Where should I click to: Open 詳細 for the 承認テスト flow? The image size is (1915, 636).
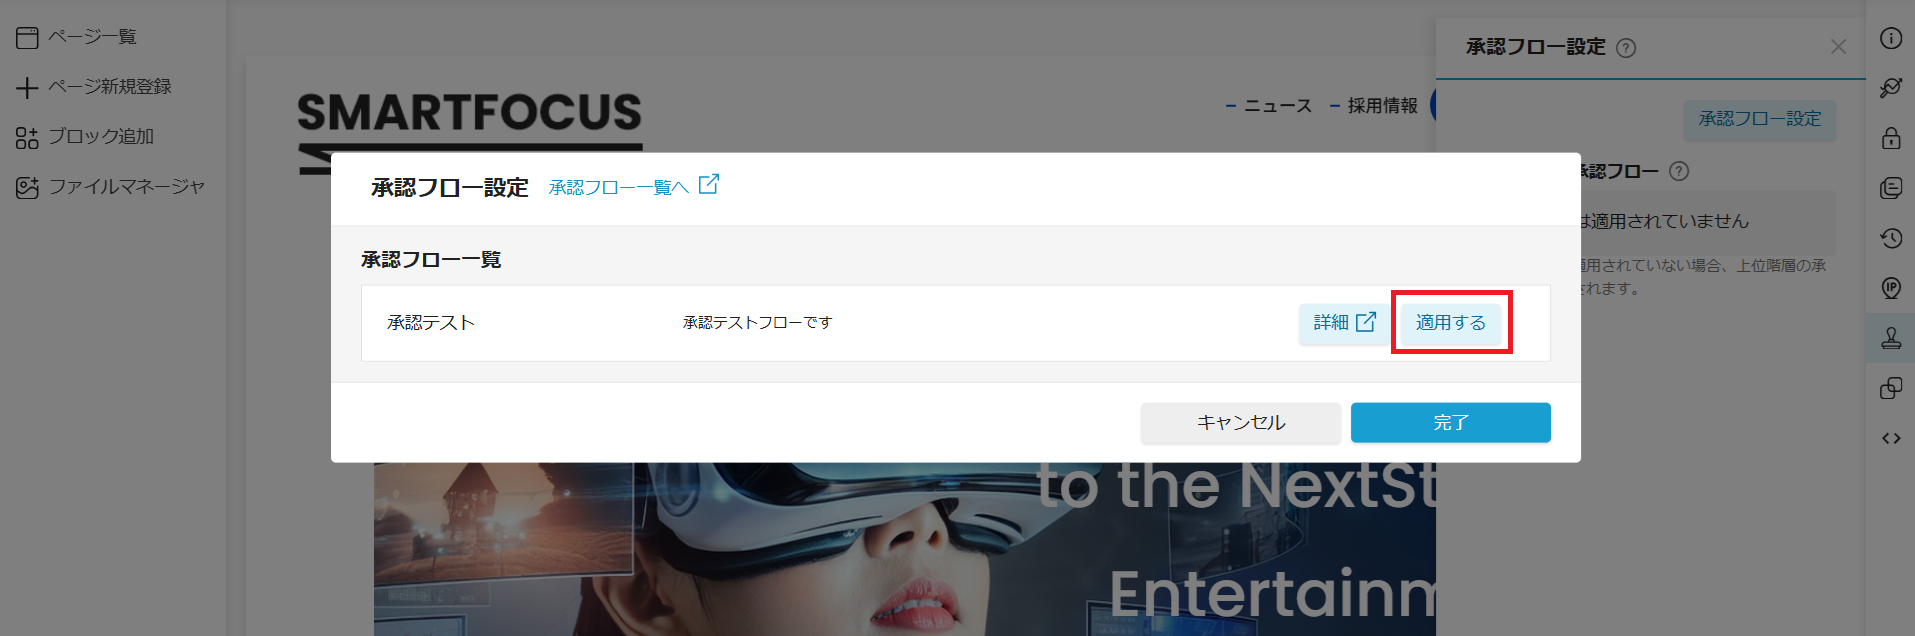[1344, 323]
